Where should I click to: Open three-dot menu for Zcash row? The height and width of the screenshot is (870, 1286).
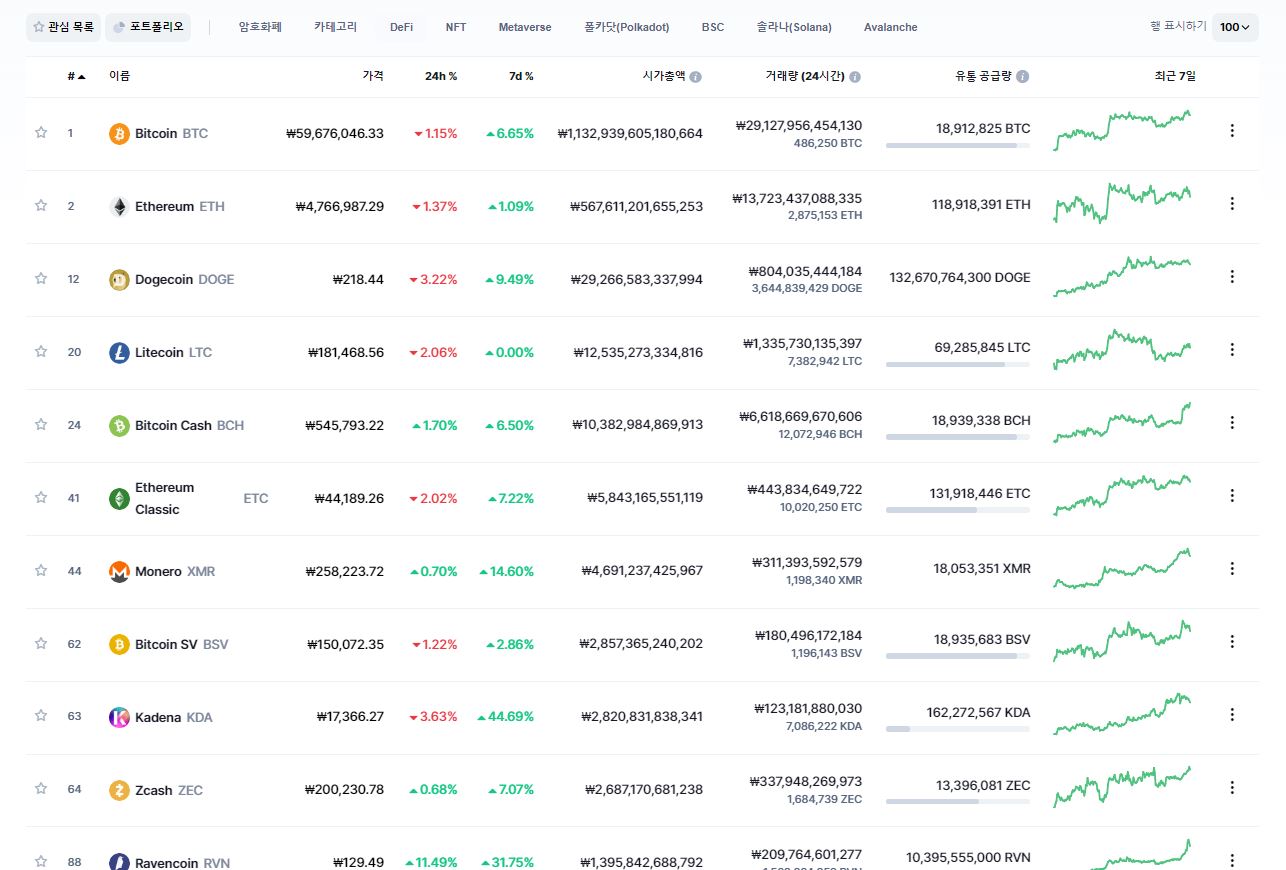[x=1232, y=787]
